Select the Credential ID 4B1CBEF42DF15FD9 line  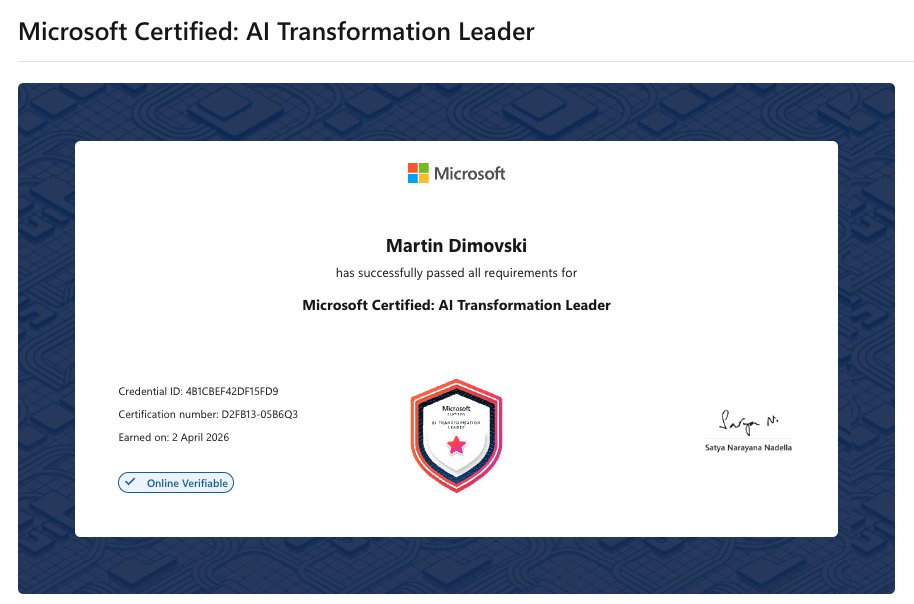pos(198,391)
